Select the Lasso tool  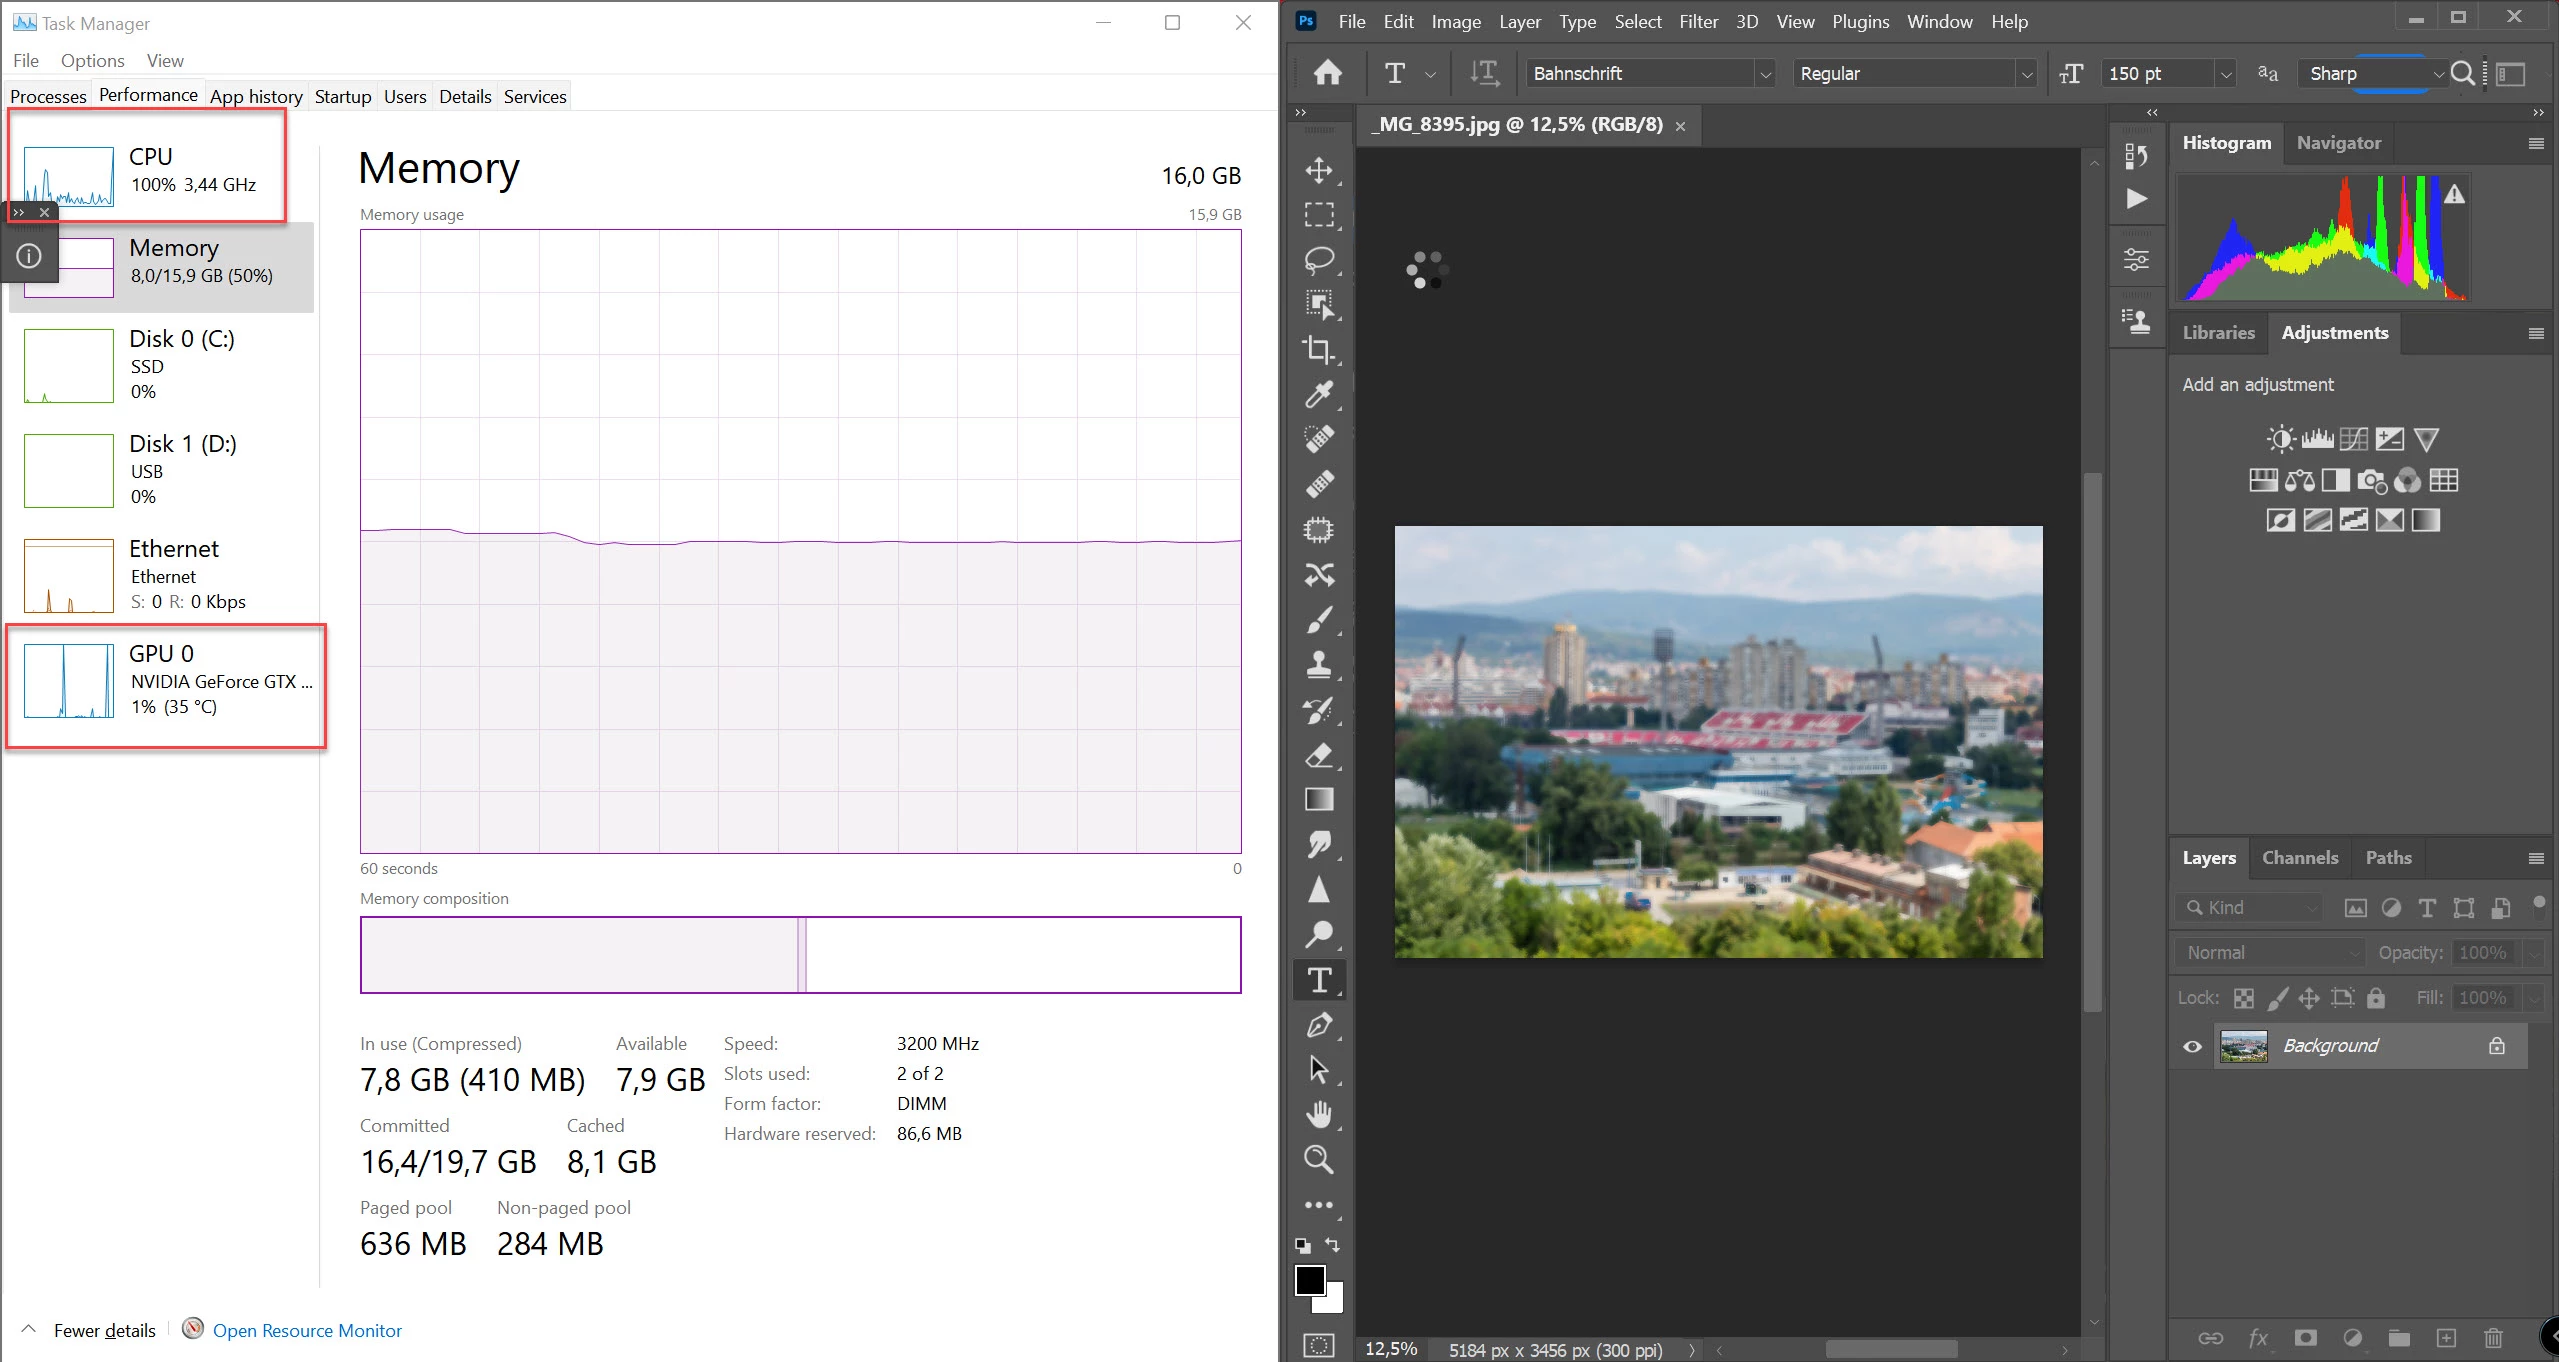(x=1319, y=260)
